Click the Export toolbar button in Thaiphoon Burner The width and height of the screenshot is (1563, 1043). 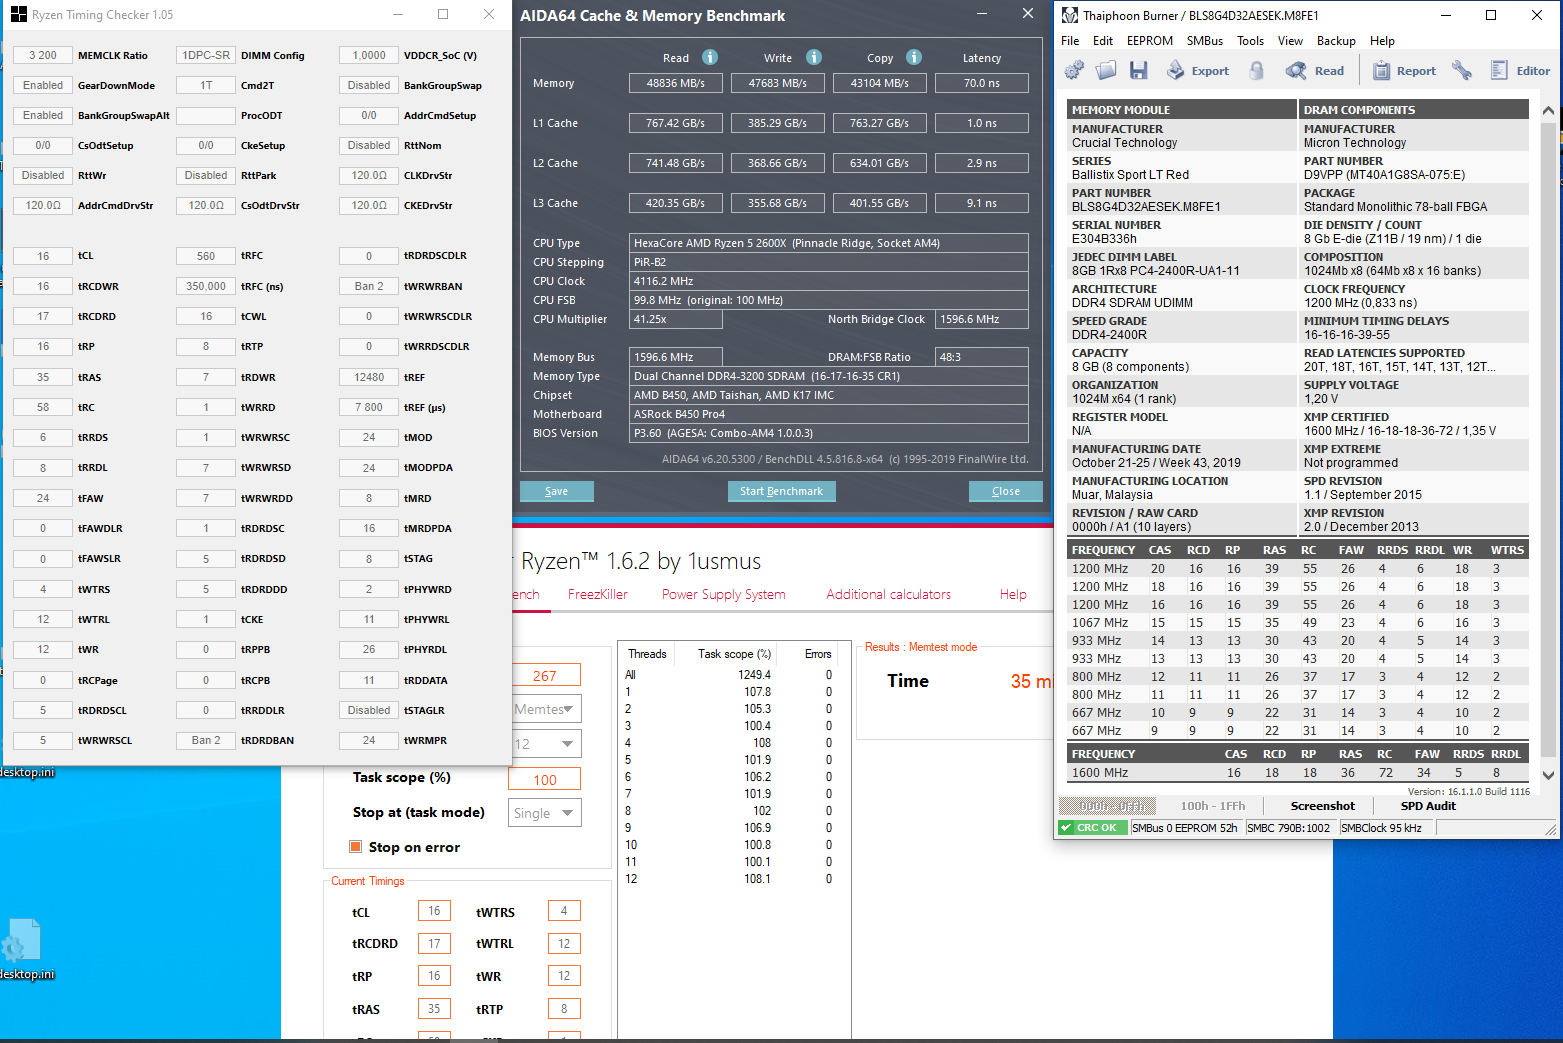click(1198, 70)
